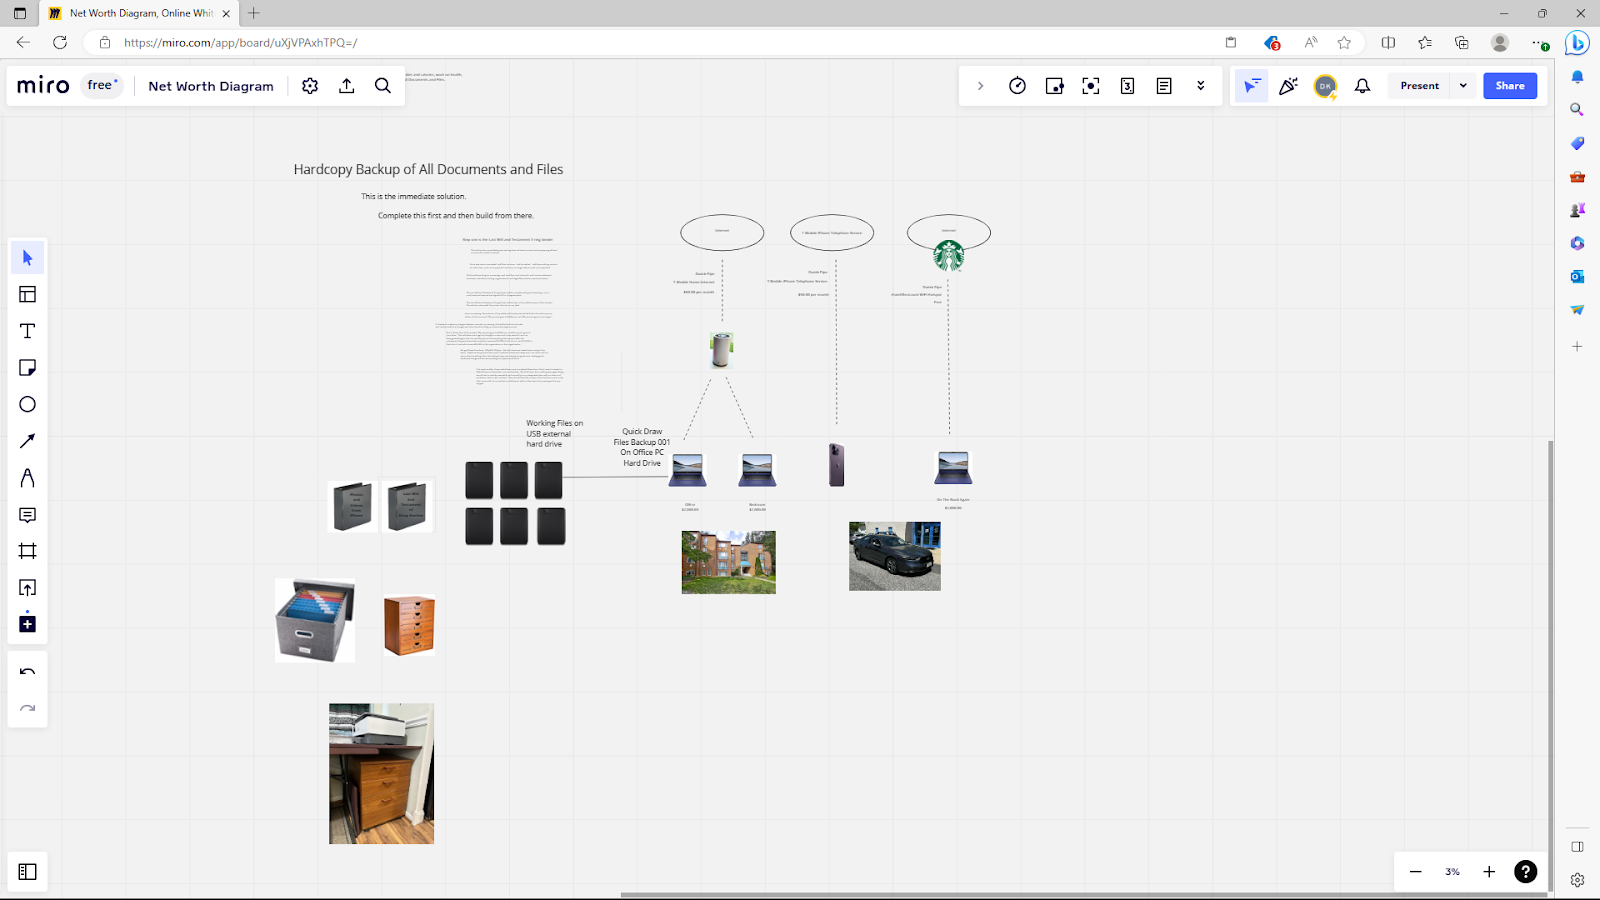The width and height of the screenshot is (1600, 900).
Task: Zoom out with minus button
Action: (x=1415, y=872)
